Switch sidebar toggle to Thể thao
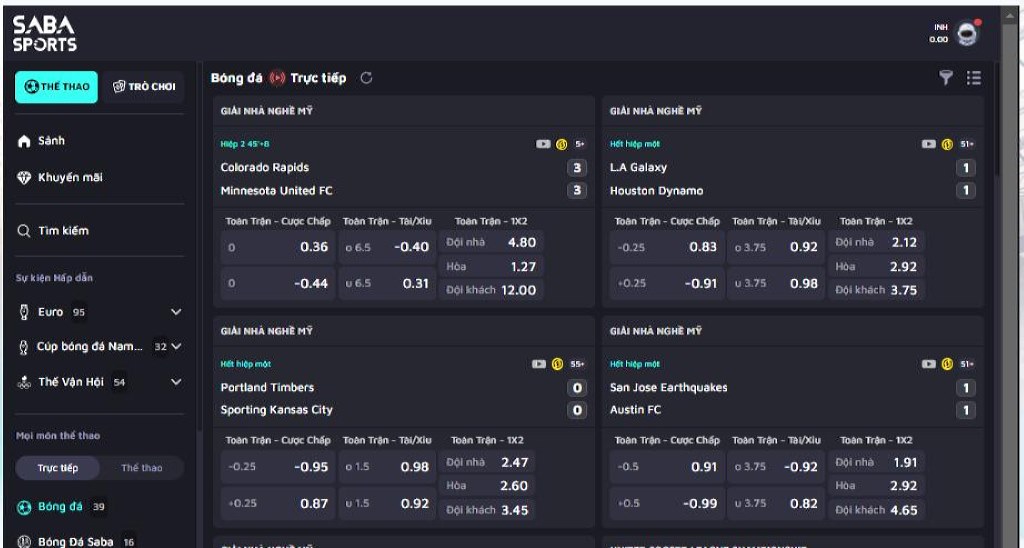 click(142, 468)
